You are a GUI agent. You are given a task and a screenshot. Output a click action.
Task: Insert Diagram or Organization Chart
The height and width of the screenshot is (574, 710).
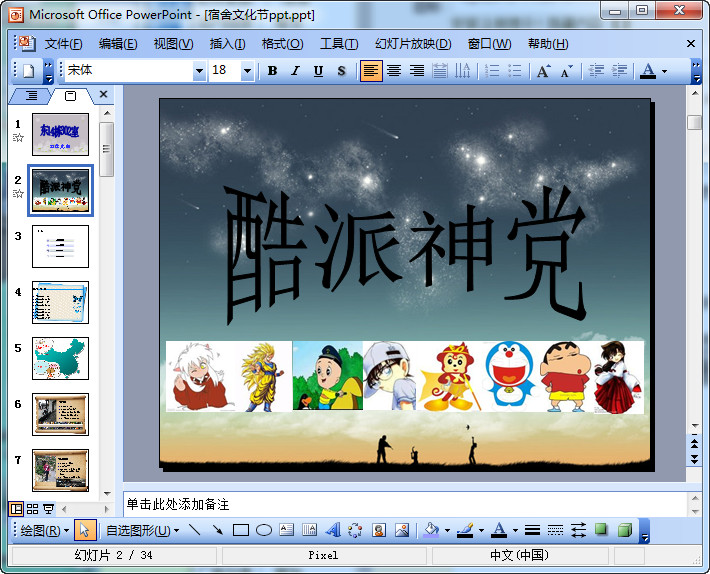tap(355, 530)
